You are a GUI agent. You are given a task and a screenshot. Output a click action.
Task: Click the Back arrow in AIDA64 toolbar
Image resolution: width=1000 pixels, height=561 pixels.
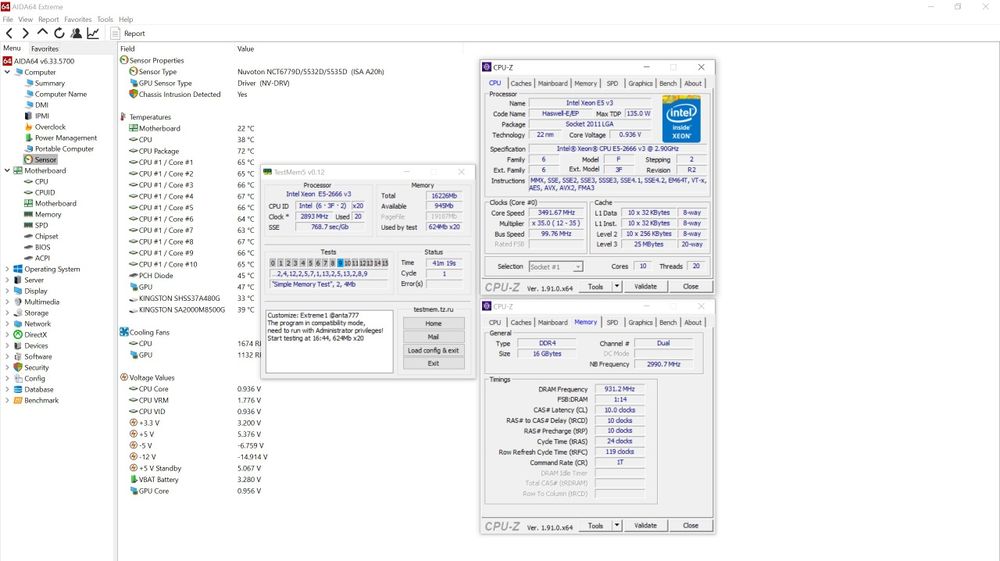pyautogui.click(x=9, y=33)
